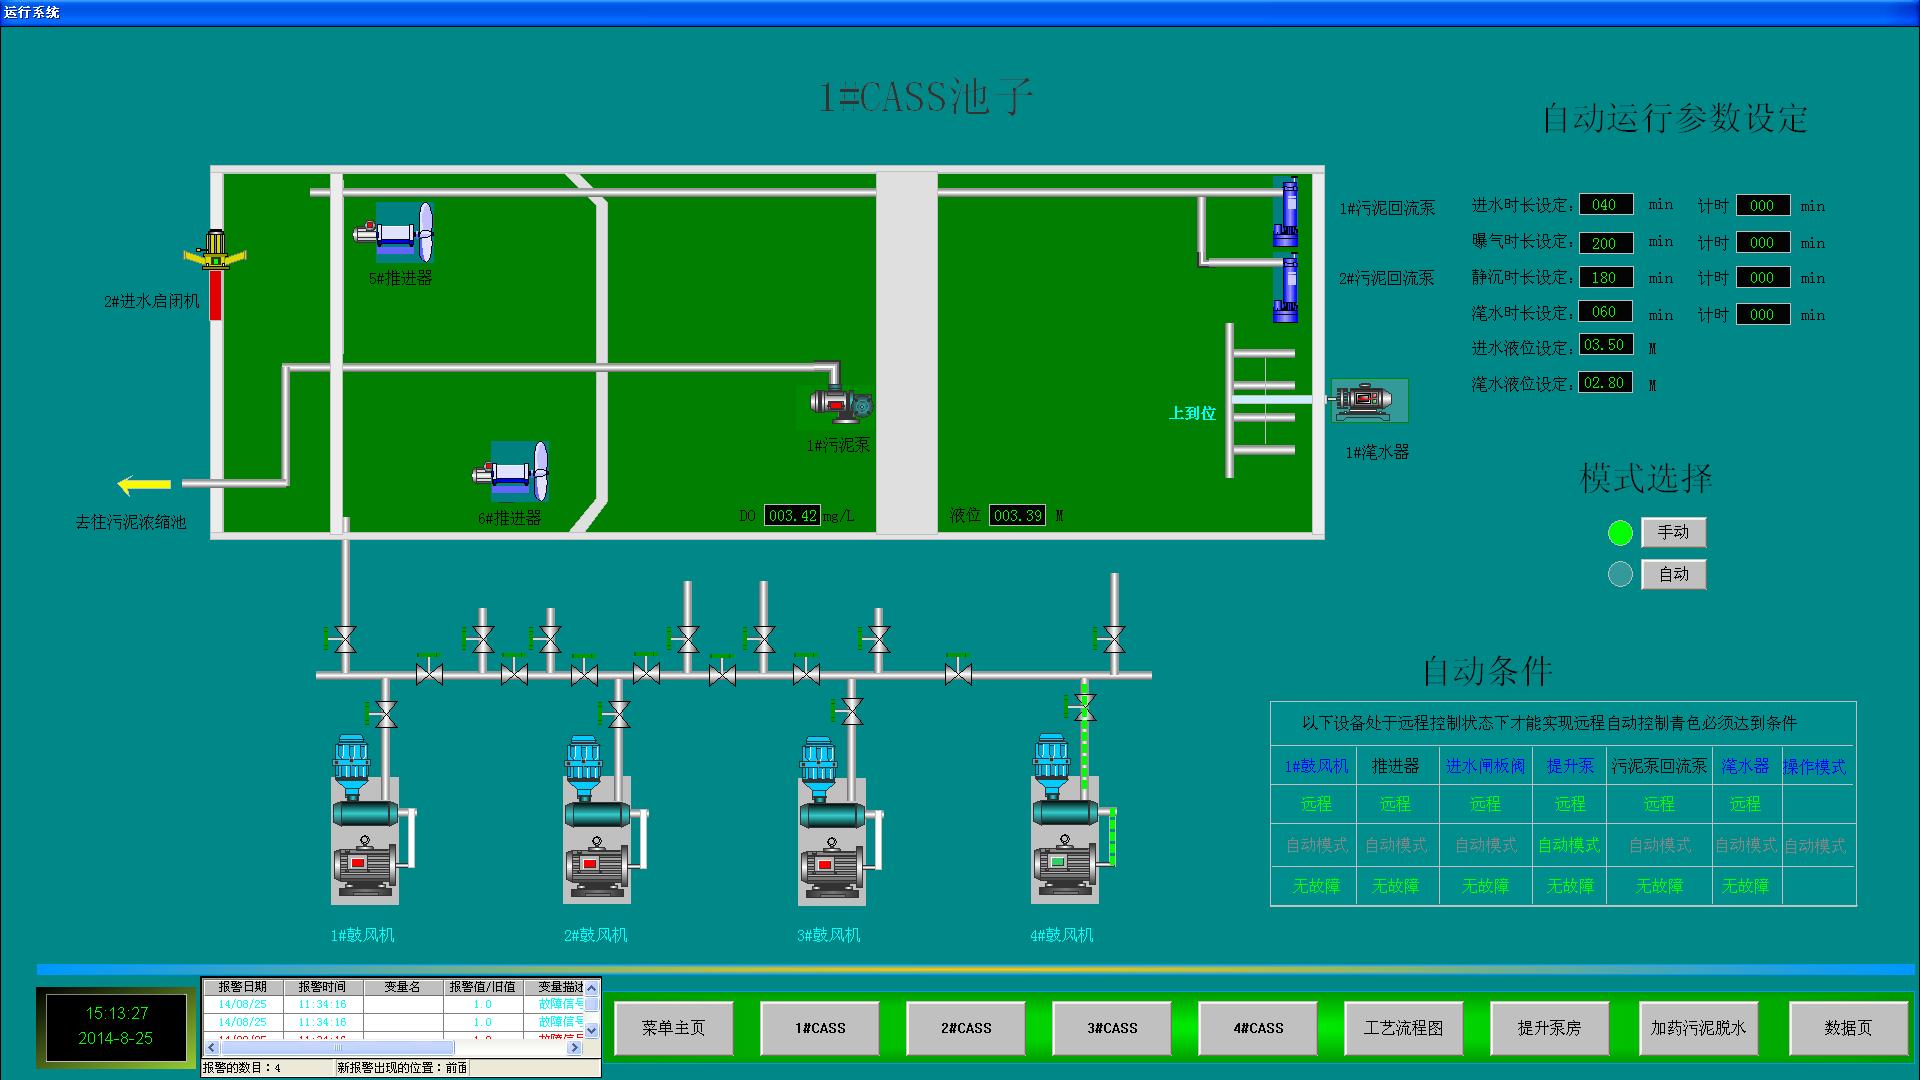Viewport: 1920px width, 1080px height.
Task: Open the 工艺流程图 process diagram
Action: pos(1403,1028)
